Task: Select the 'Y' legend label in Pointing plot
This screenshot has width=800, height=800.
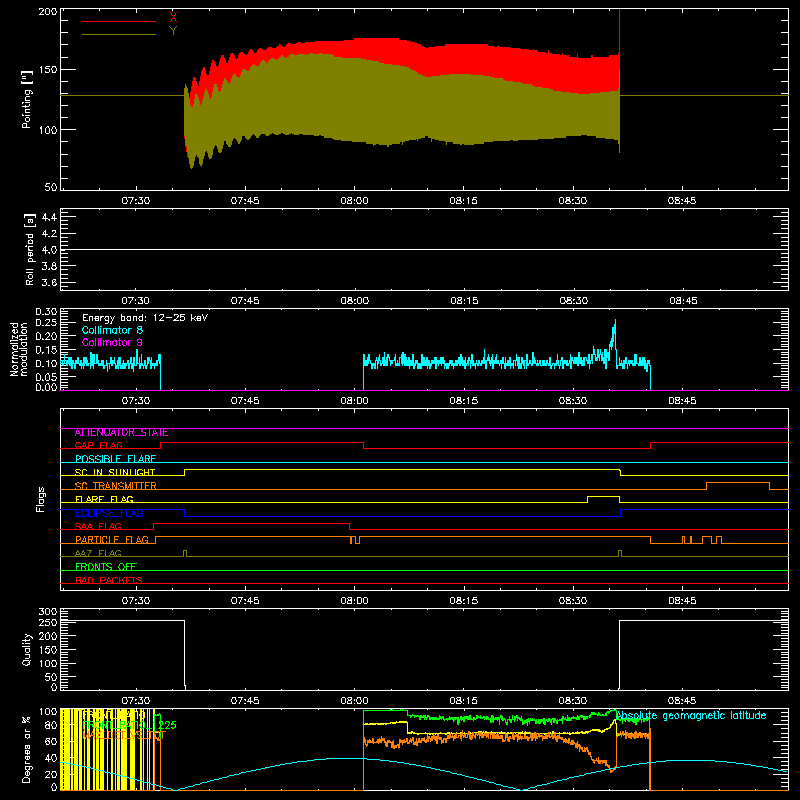Action: [x=173, y=31]
